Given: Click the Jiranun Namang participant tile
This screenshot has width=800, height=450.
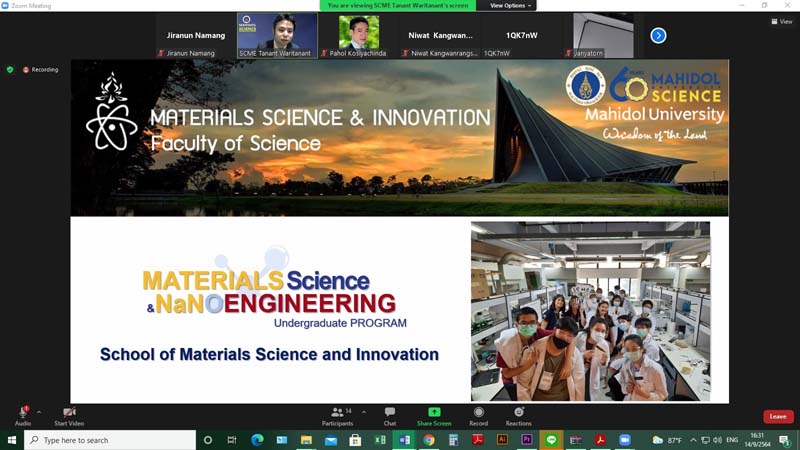Looking at the screenshot, I should (x=194, y=35).
